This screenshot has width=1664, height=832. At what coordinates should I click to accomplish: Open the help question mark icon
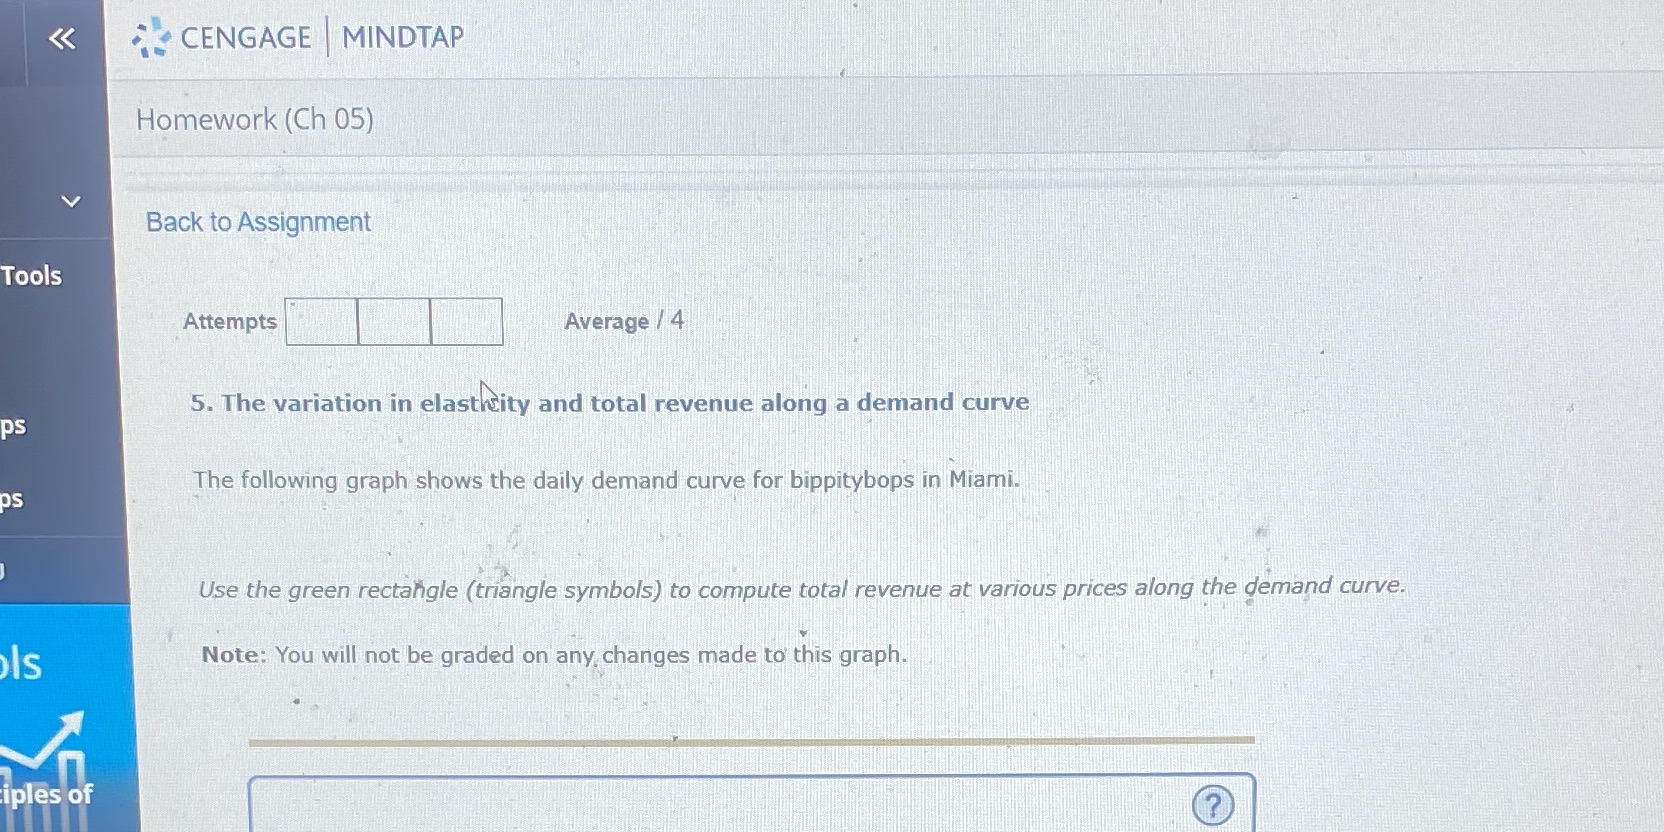(1213, 805)
